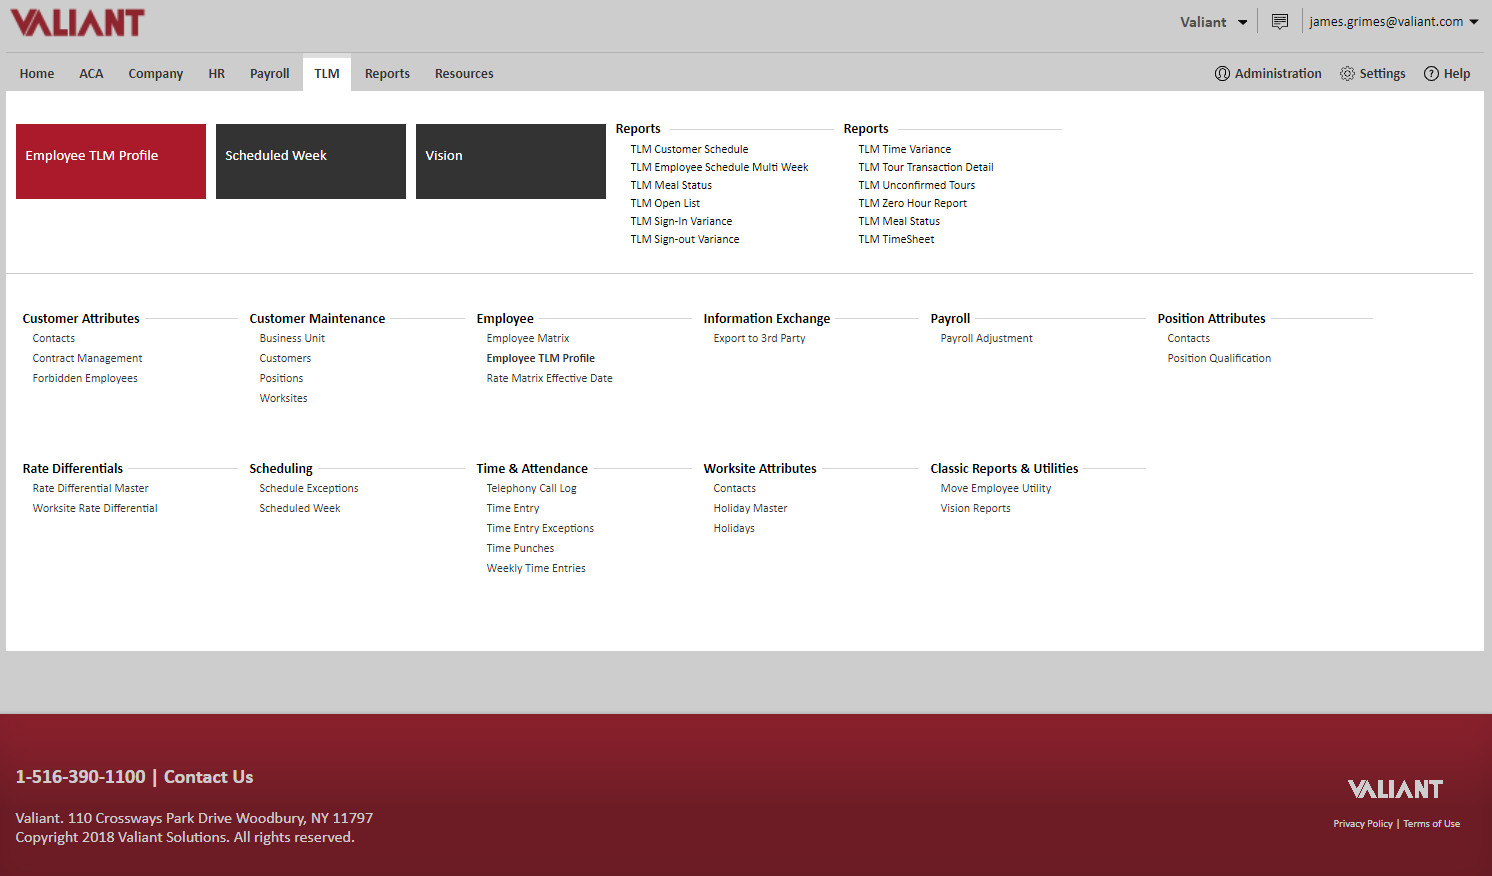Click Contacts under Worksite Attributes
The height and width of the screenshot is (876, 1492).
tap(735, 488)
